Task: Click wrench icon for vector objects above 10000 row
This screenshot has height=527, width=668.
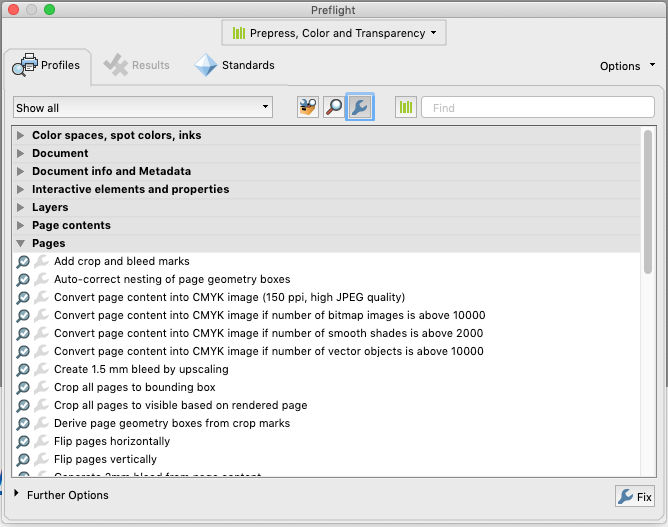Action: click(x=41, y=351)
